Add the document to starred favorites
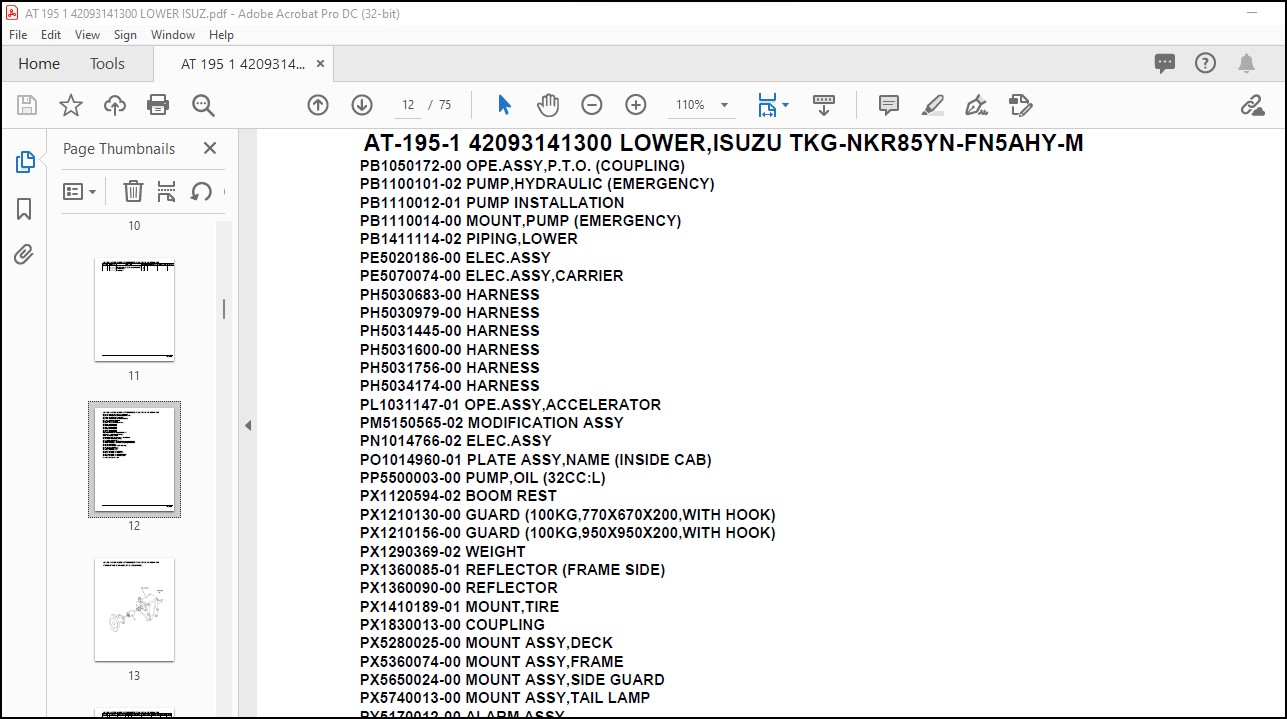 tap(71, 105)
